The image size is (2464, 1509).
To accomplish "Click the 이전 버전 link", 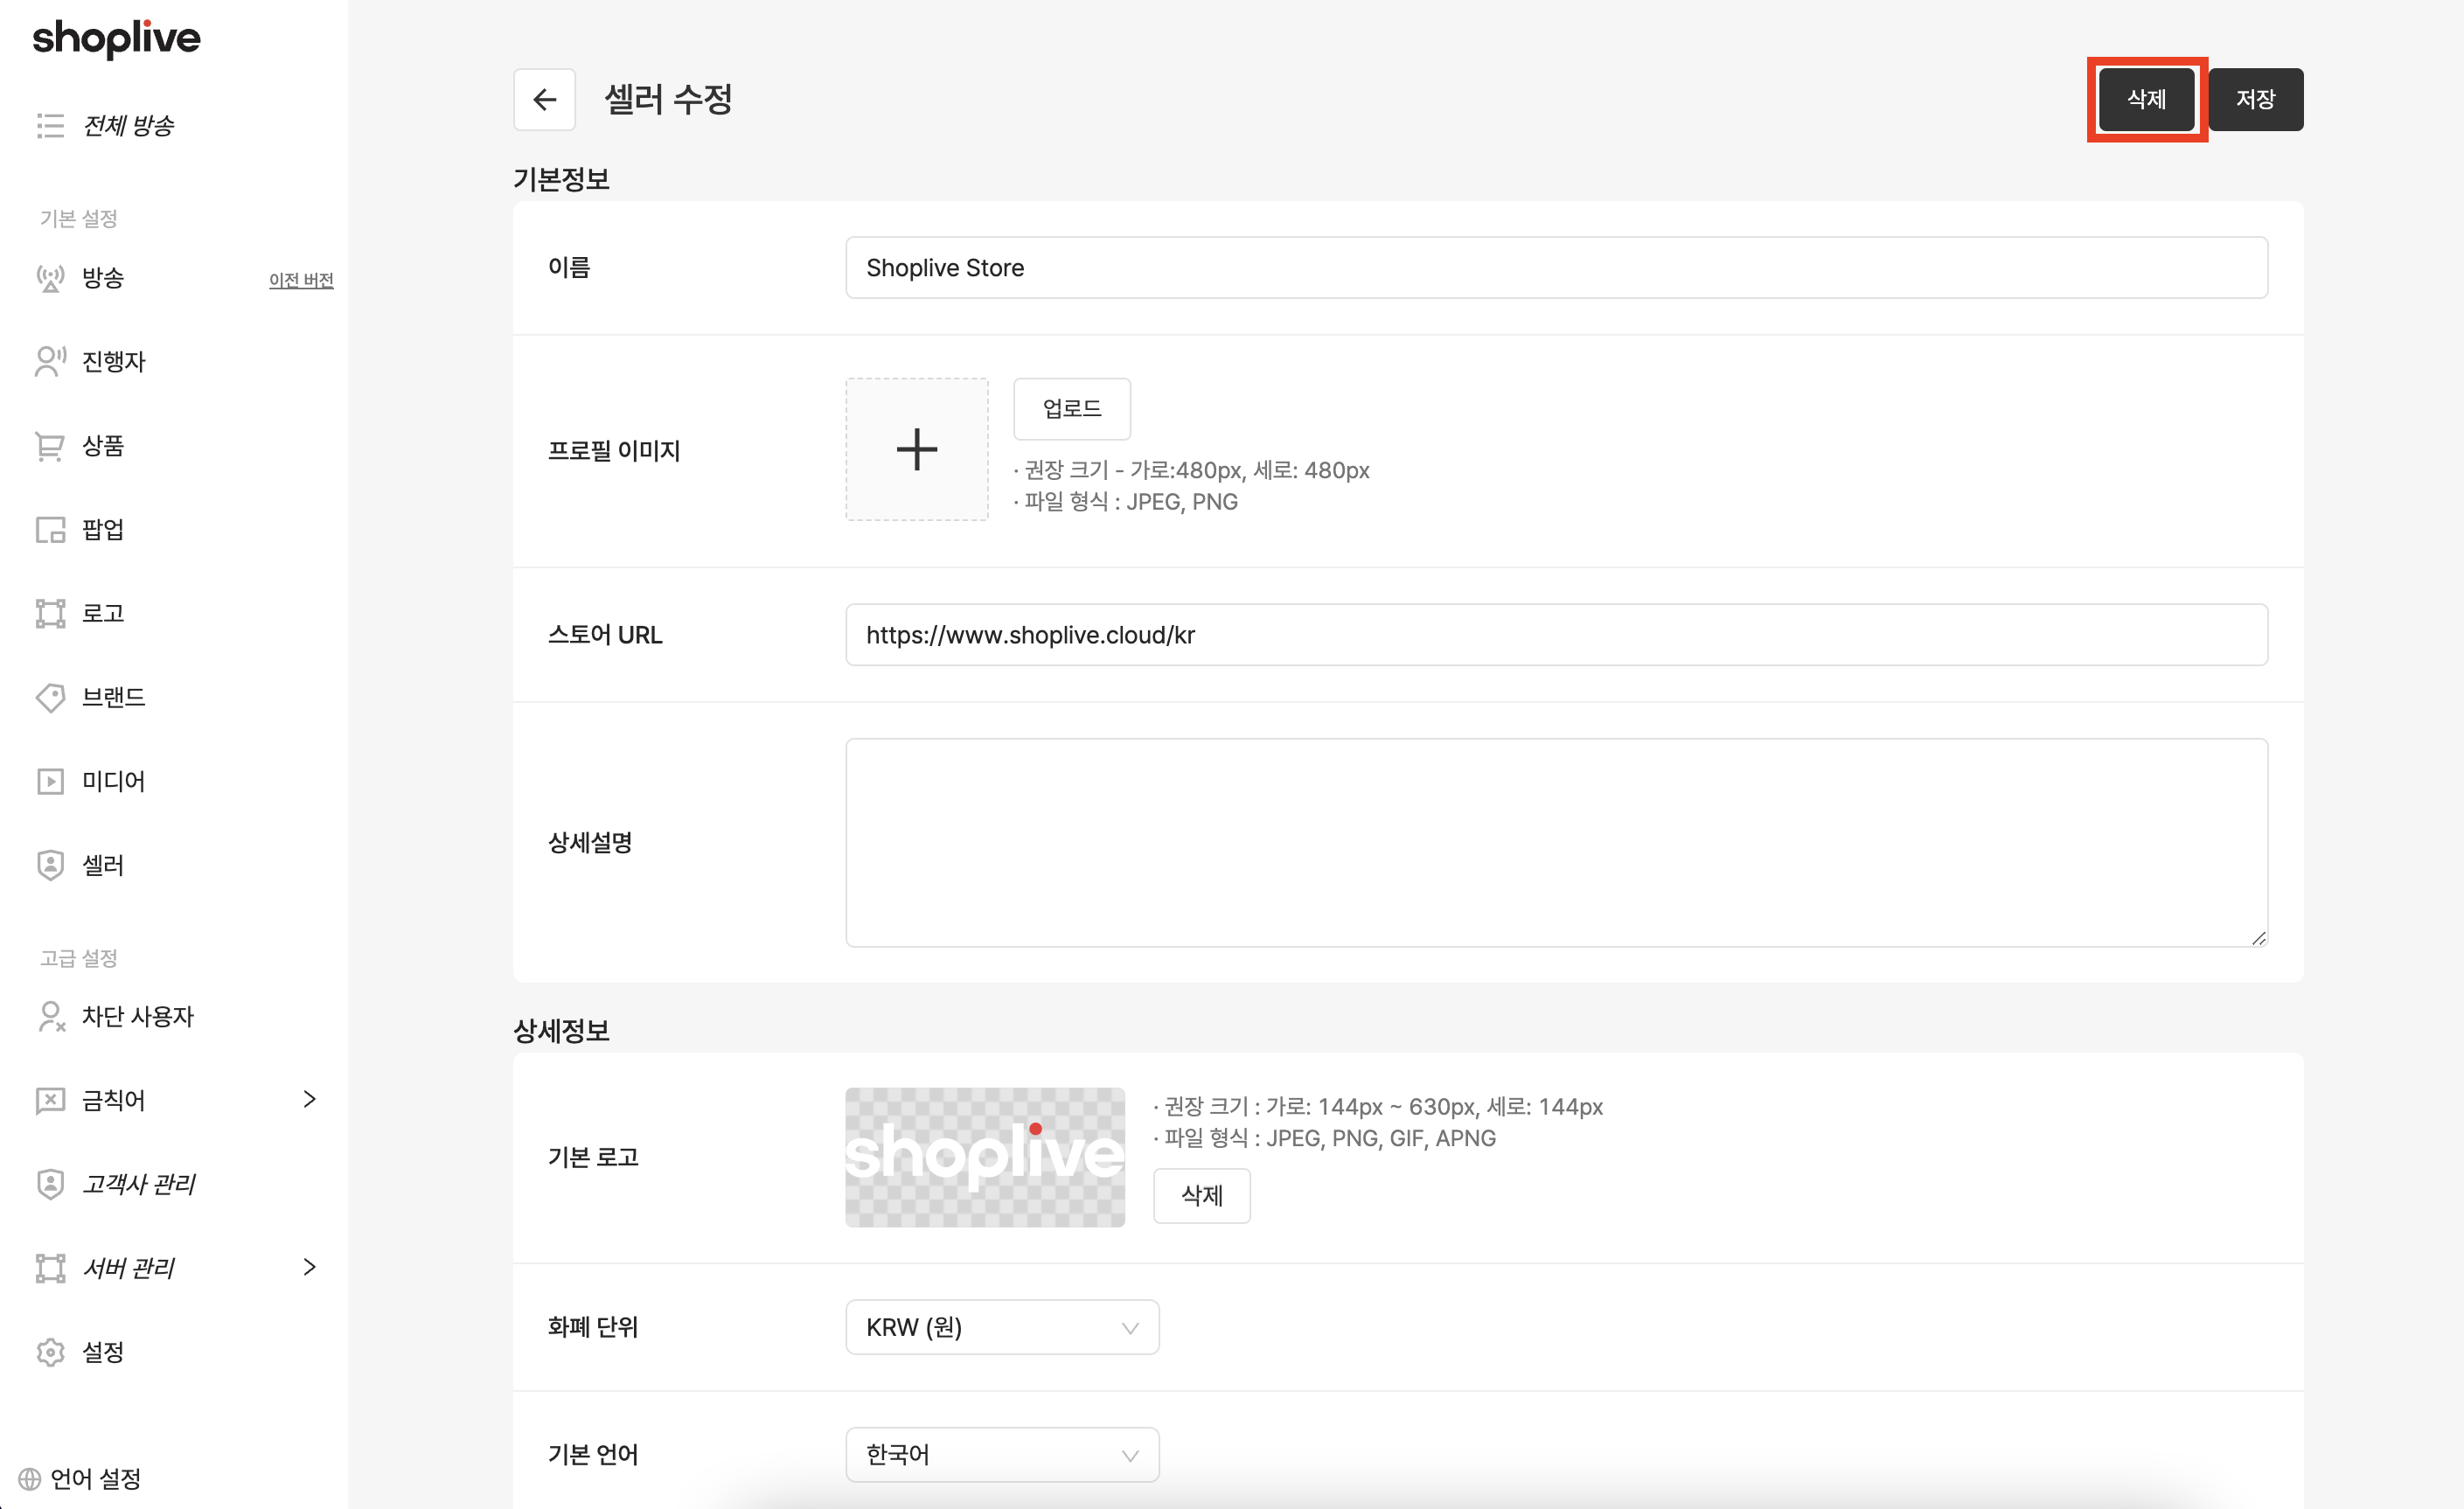I will click(301, 280).
